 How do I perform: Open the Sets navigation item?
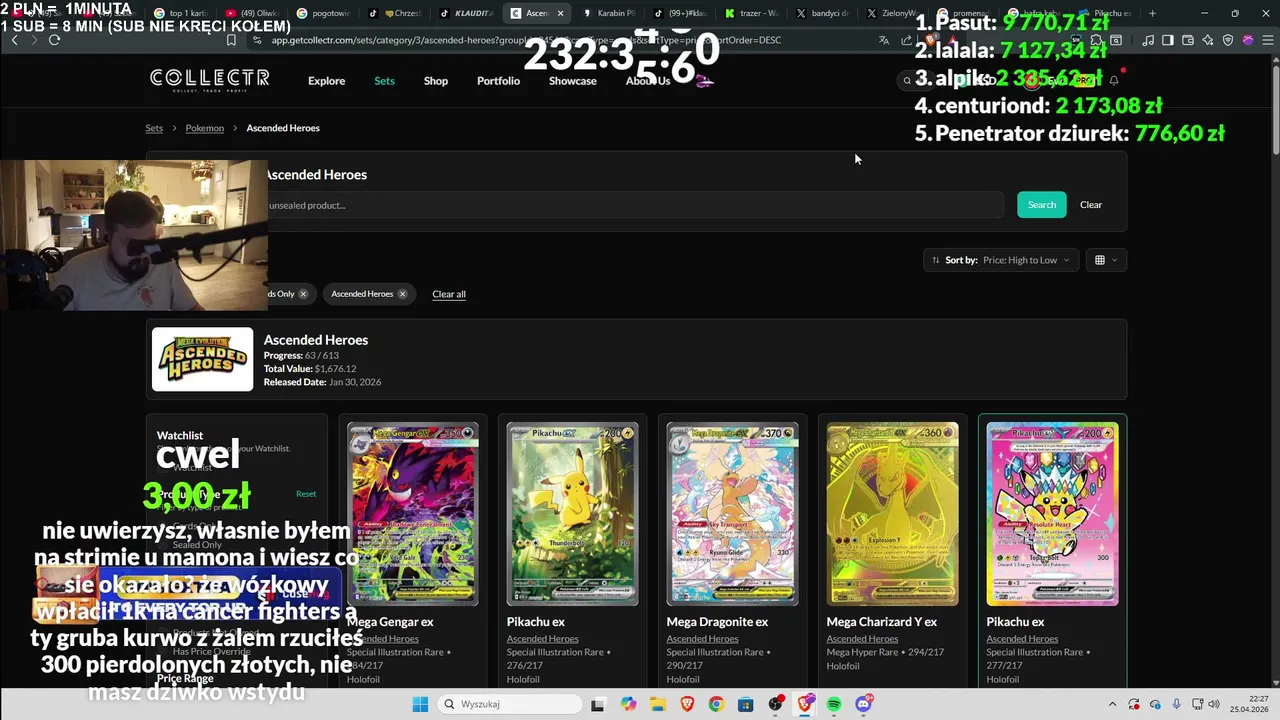coord(384,81)
